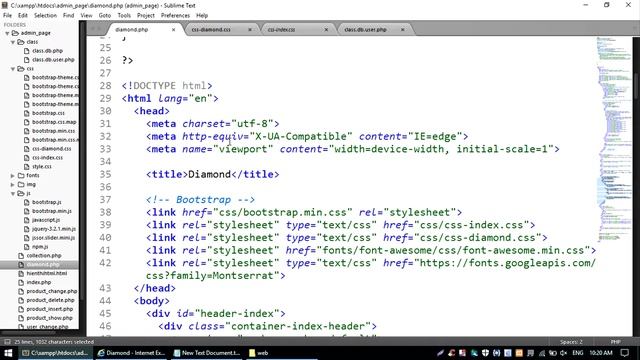Open hienthihtml.html in the sidebar
The height and width of the screenshot is (360, 640).
(47, 273)
